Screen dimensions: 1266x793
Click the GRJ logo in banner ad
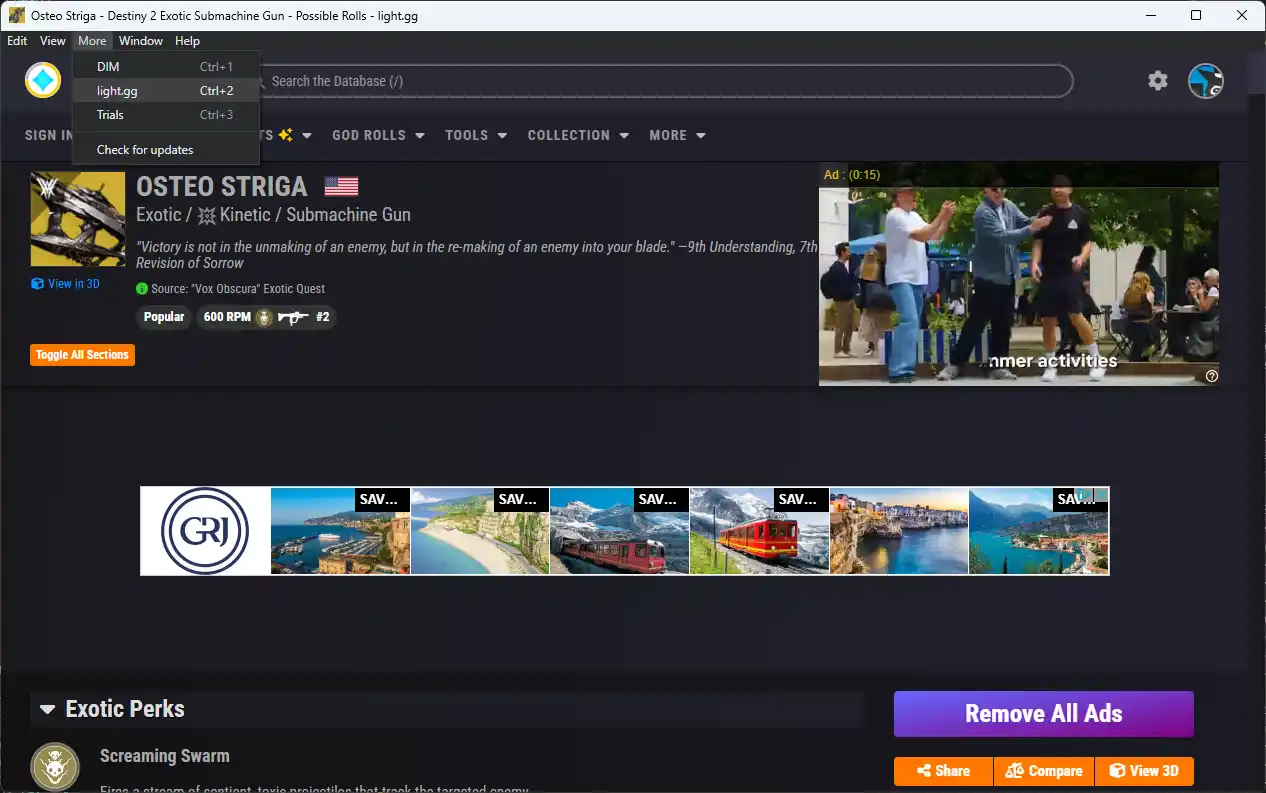pyautogui.click(x=205, y=531)
